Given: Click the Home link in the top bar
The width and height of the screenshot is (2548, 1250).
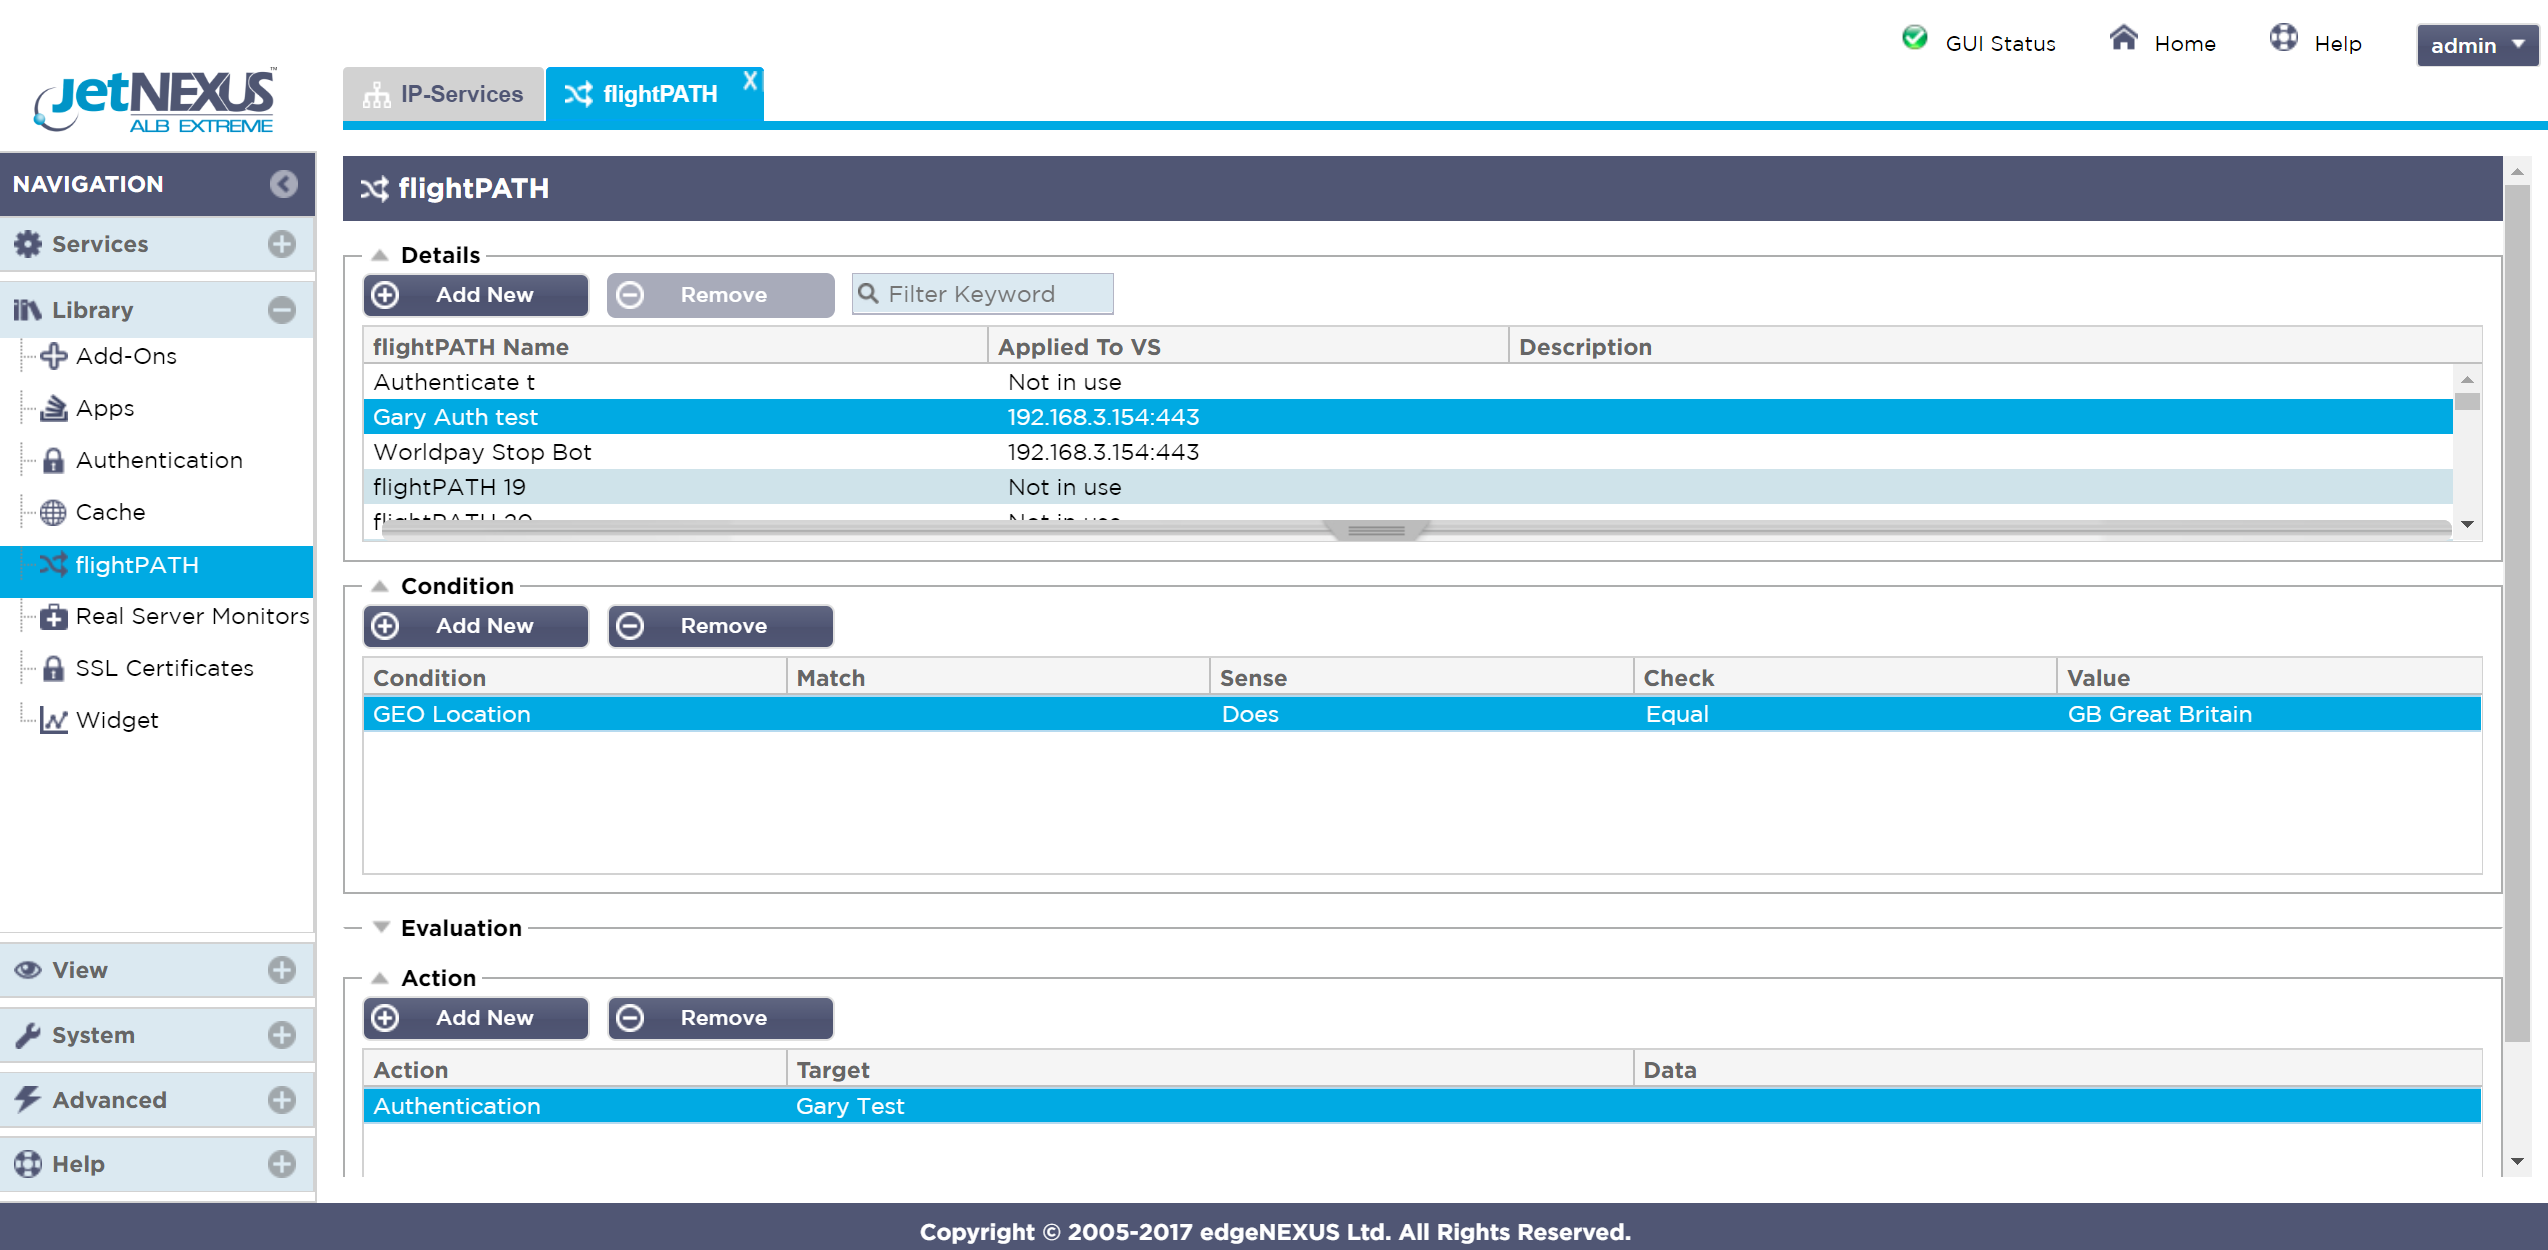Looking at the screenshot, I should coord(2184,44).
